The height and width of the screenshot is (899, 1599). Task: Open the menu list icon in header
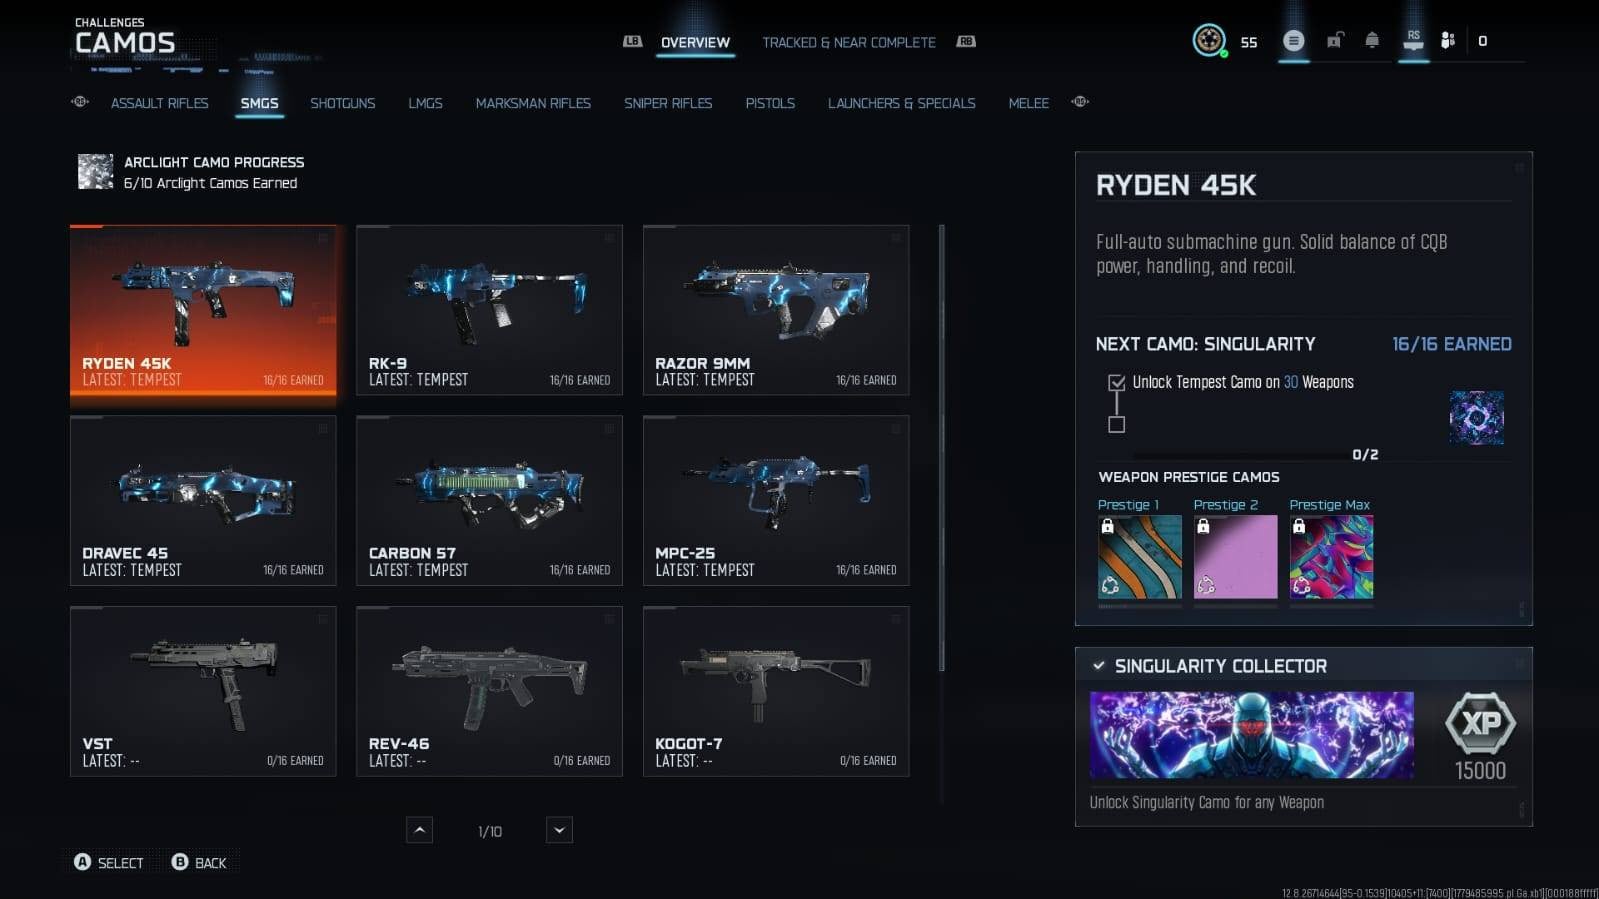1294,41
